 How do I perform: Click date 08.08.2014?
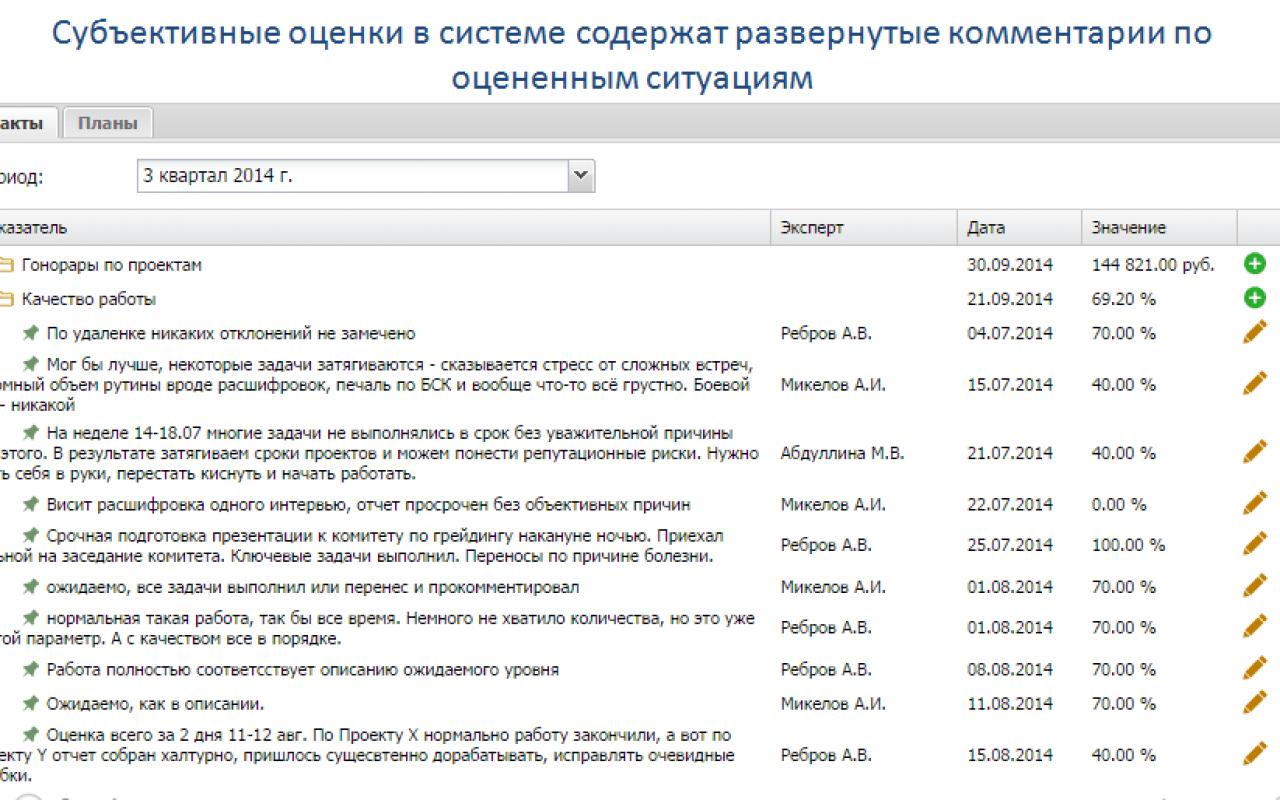1010,669
